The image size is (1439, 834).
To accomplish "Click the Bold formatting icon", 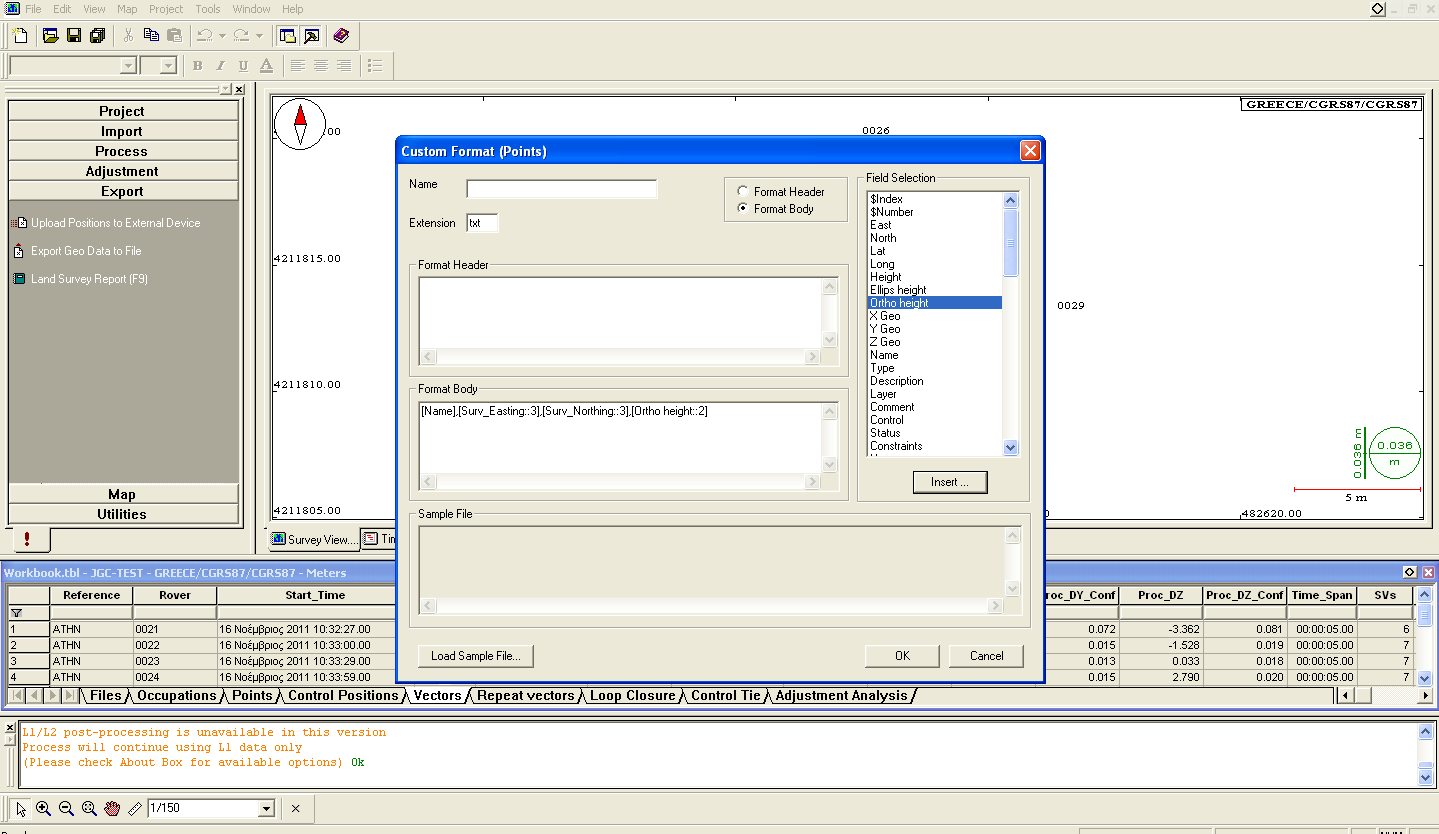I will 197,66.
